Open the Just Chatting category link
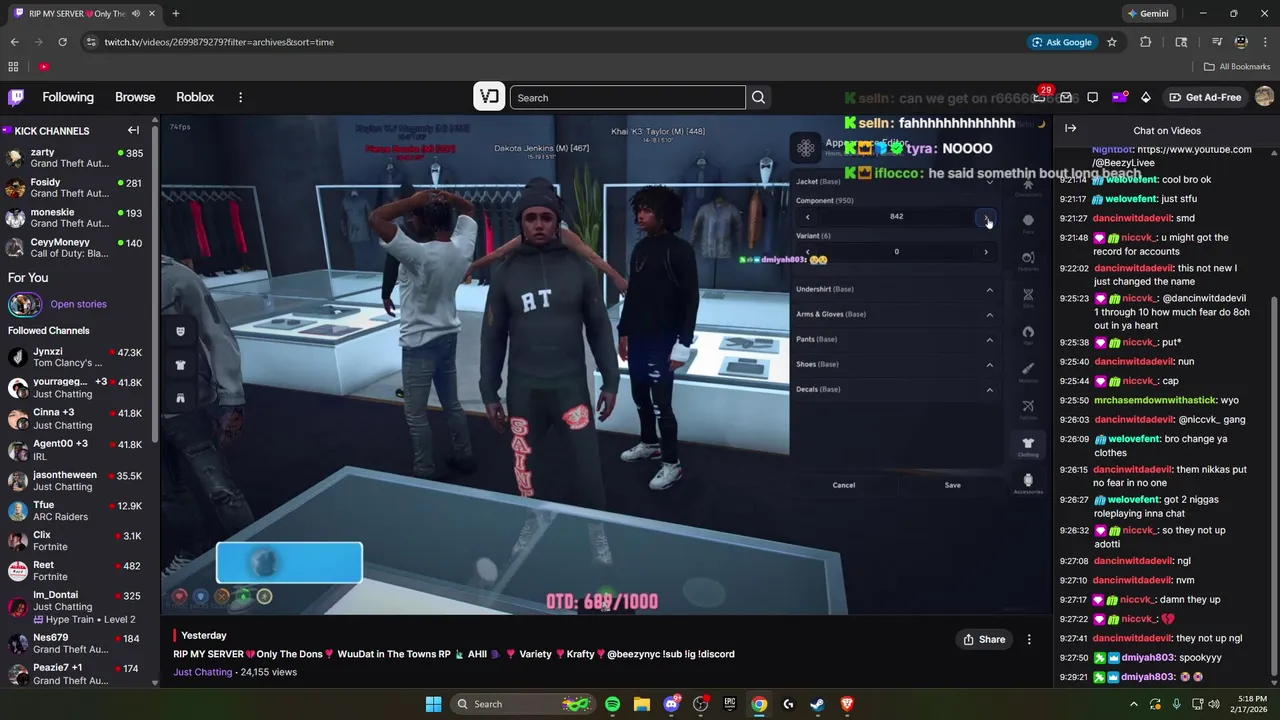This screenshot has width=1280, height=720. coord(202,672)
